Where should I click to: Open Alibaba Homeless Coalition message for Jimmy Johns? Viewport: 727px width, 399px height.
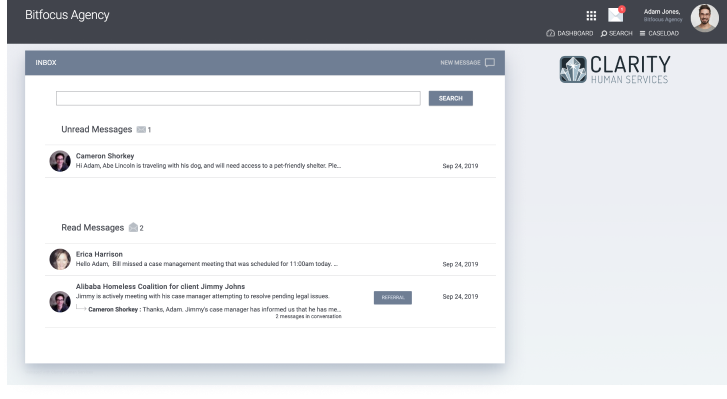pyautogui.click(x=270, y=302)
